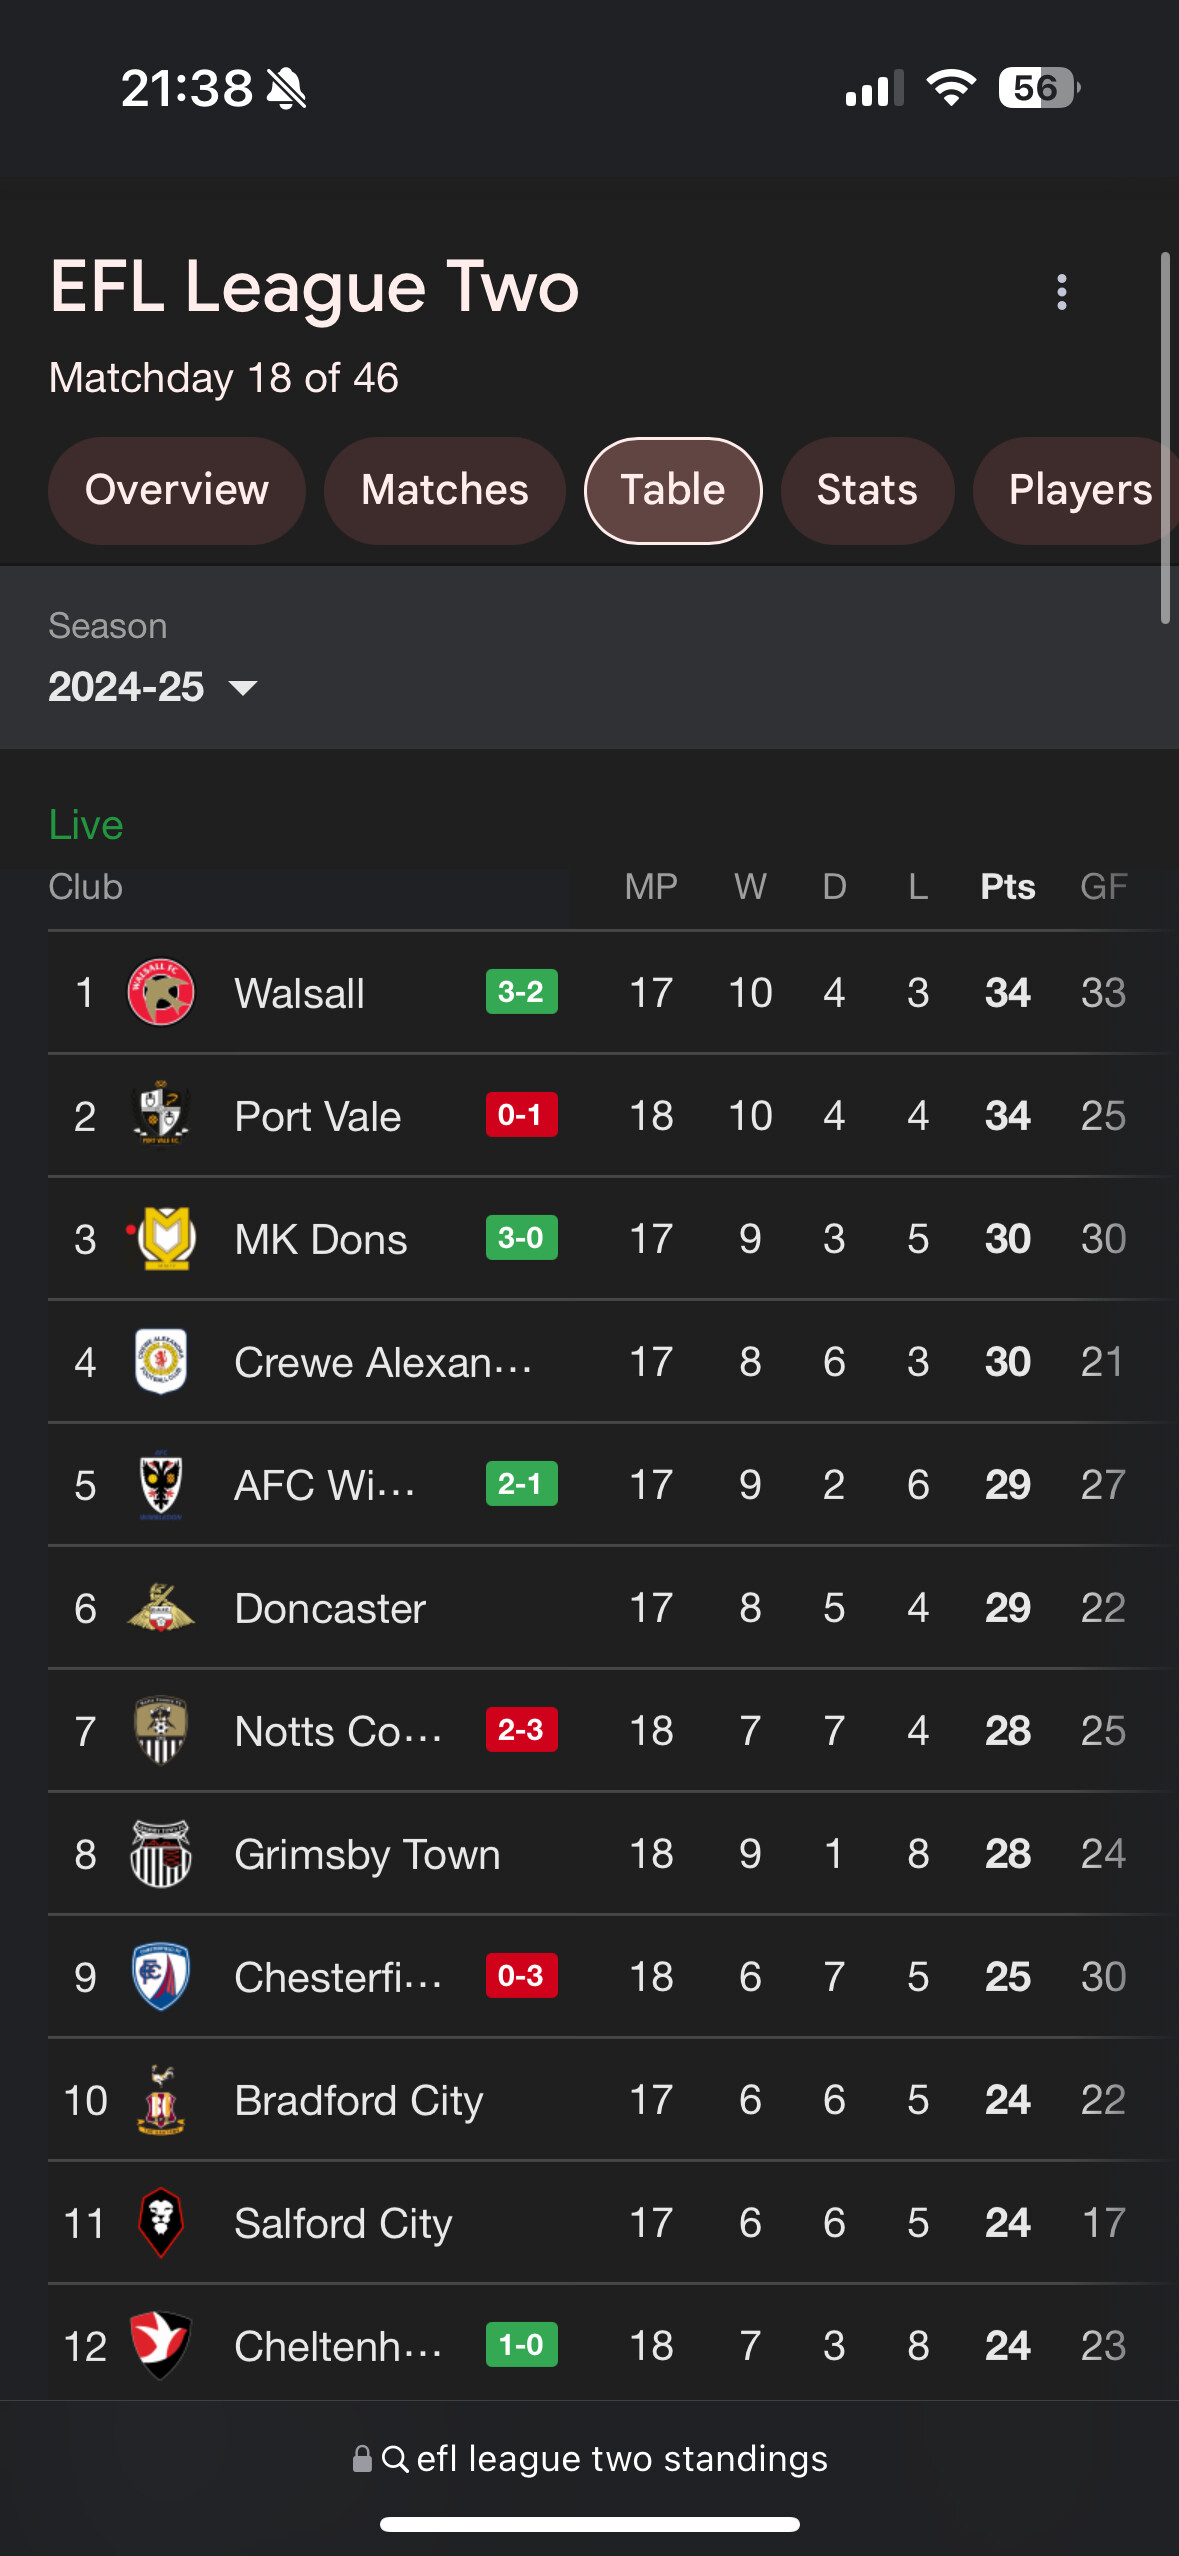
Task: Tap the Salford City lion crest
Action: point(161,2222)
